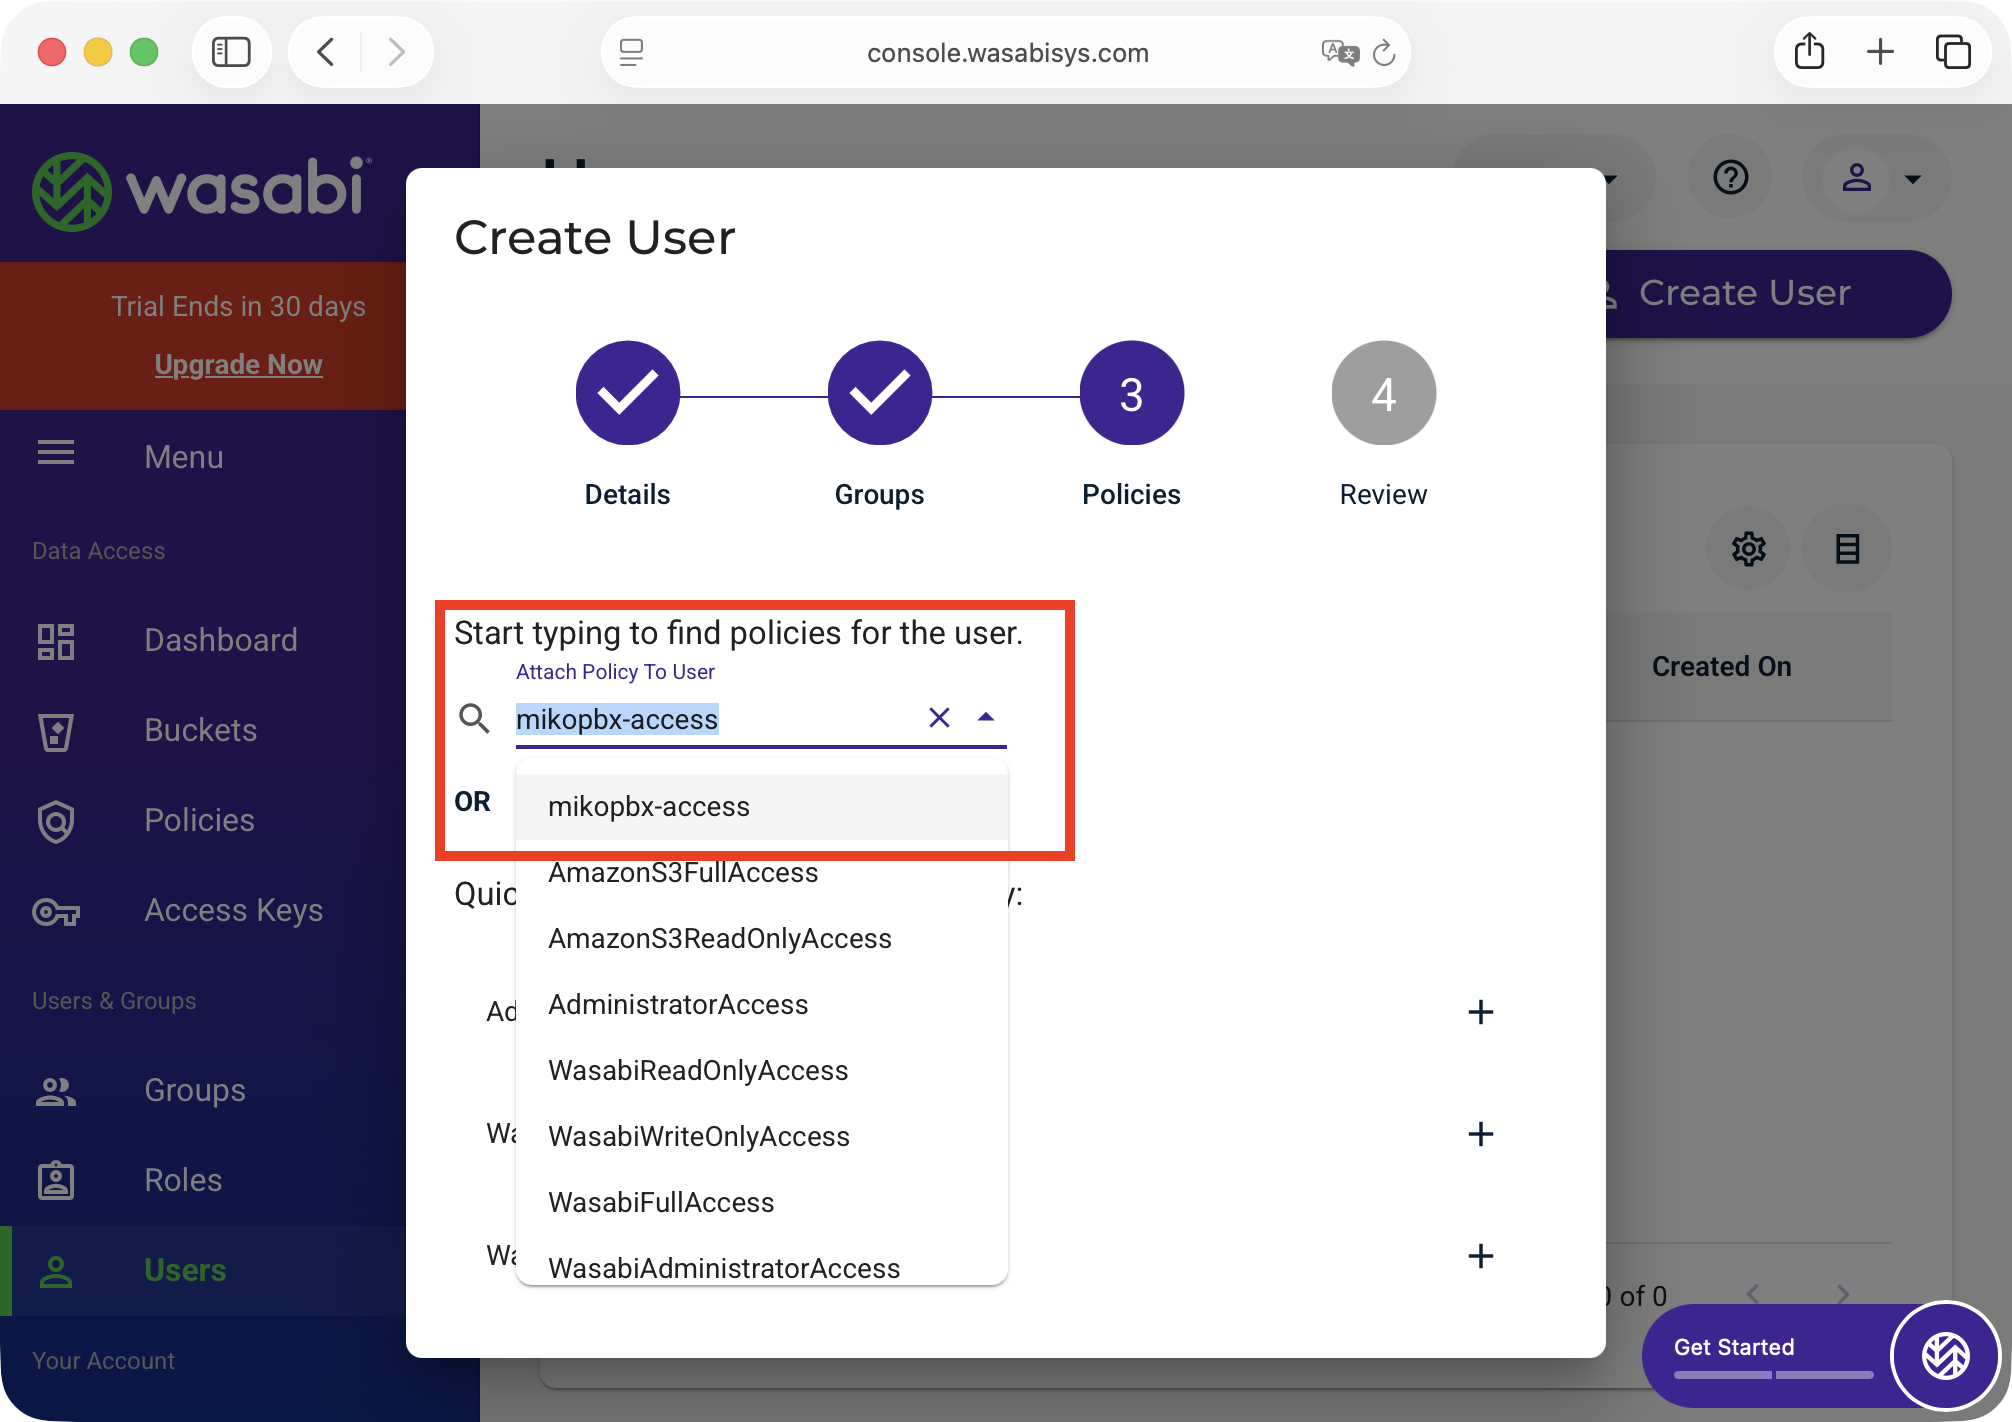2012x1422 pixels.
Task: Click the table density rows icon
Action: [1847, 548]
